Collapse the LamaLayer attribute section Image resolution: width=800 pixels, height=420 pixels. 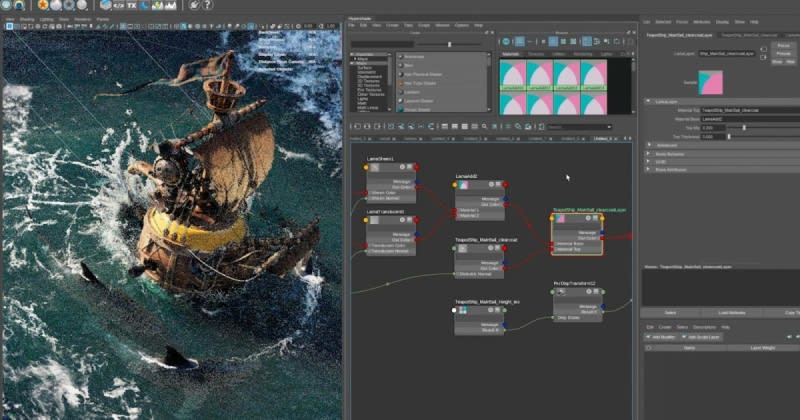coord(648,102)
